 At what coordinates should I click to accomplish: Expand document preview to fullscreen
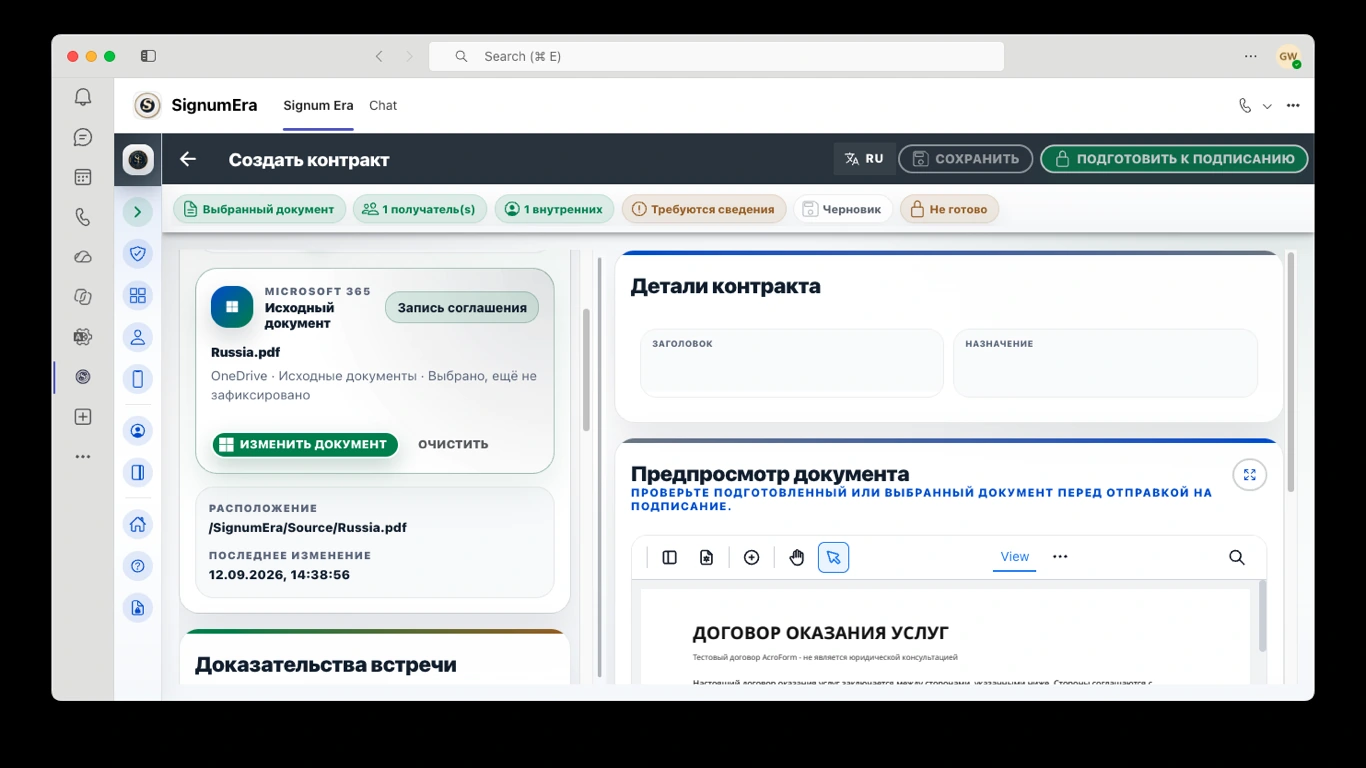pyautogui.click(x=1249, y=475)
